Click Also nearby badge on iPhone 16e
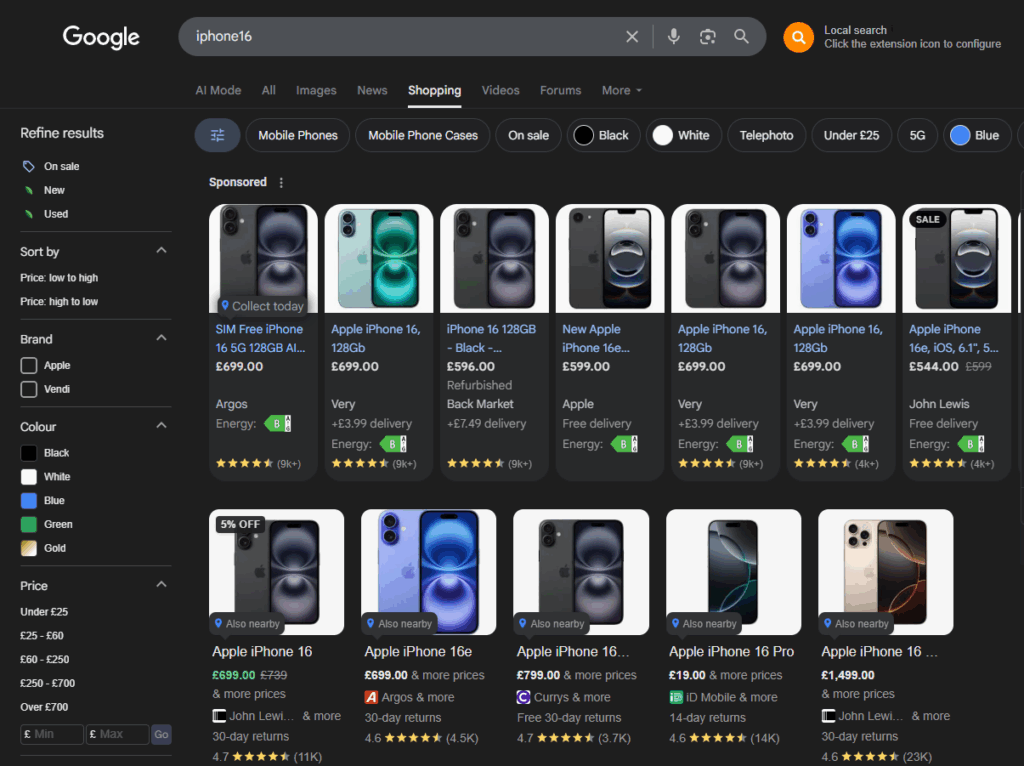Viewport: 1024px width, 766px height. (399, 624)
